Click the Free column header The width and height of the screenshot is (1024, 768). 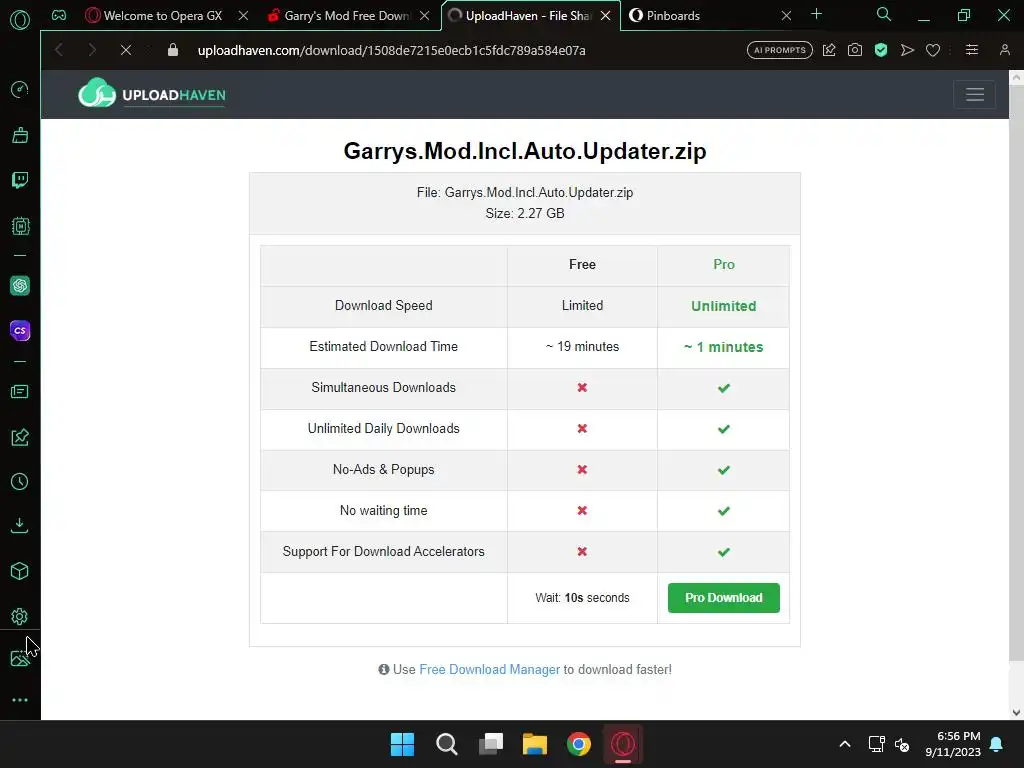582,264
